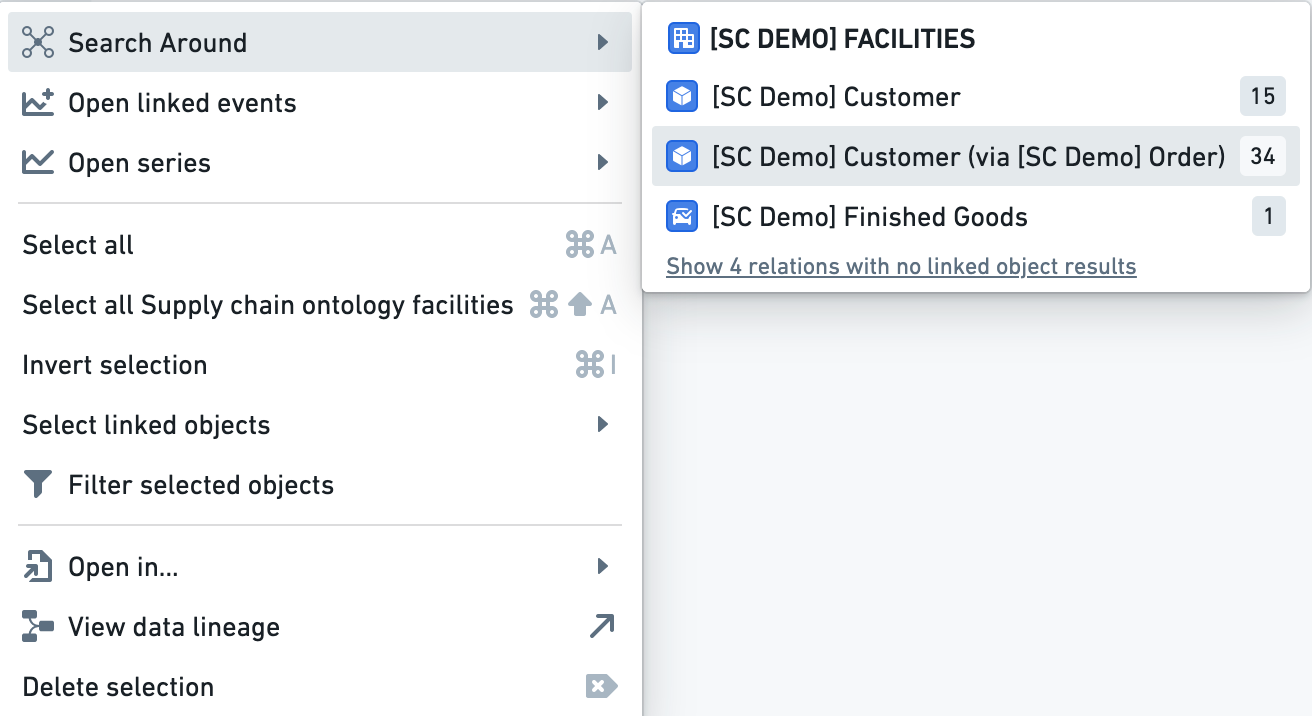1312x716 pixels.
Task: Expand the Open in... submenu arrow
Action: [x=603, y=566]
